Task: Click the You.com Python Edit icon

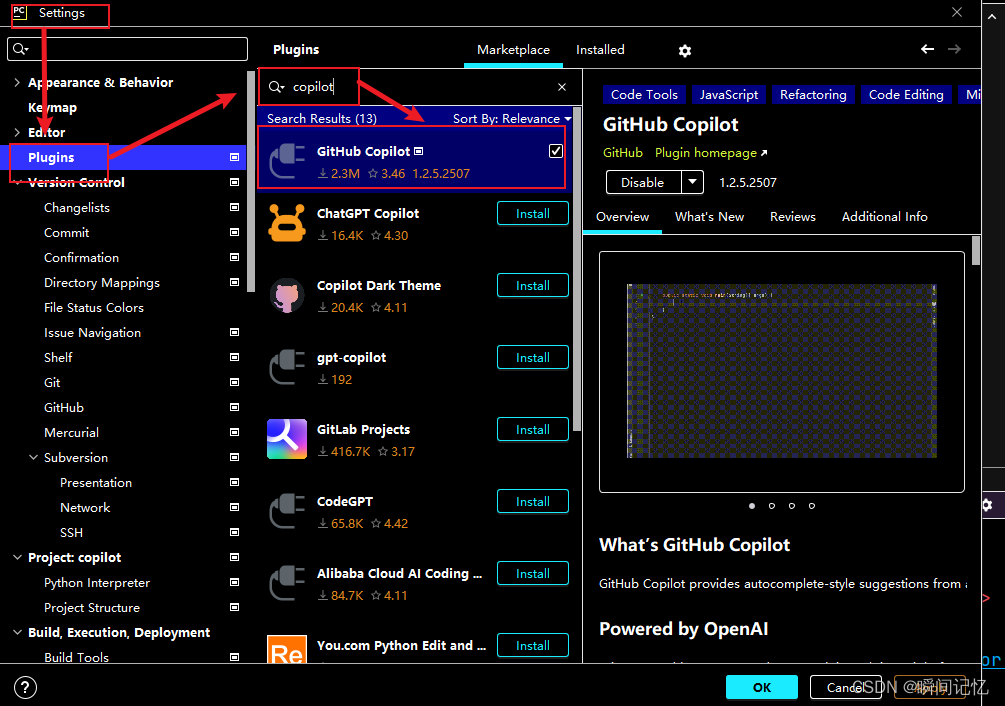Action: click(x=287, y=649)
